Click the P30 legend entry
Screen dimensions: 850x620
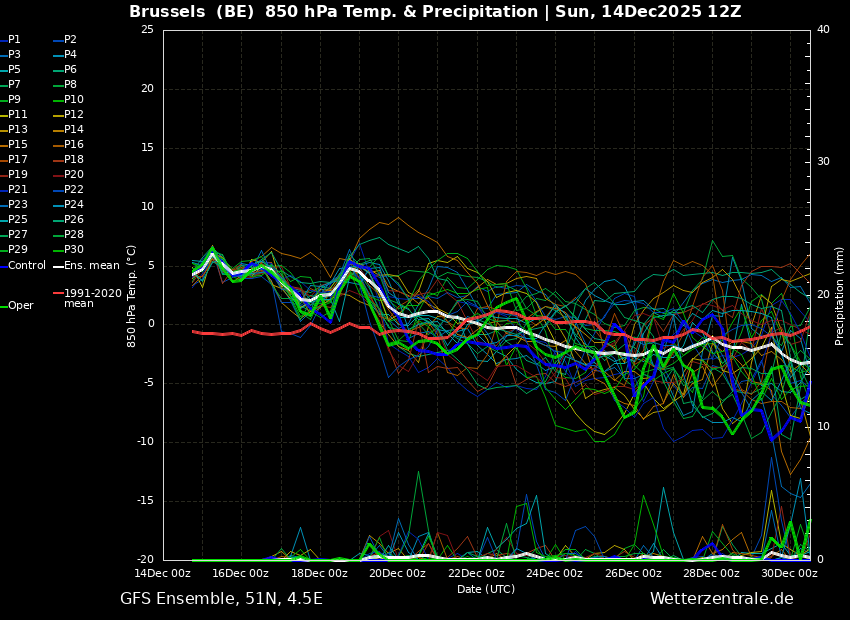(74, 250)
